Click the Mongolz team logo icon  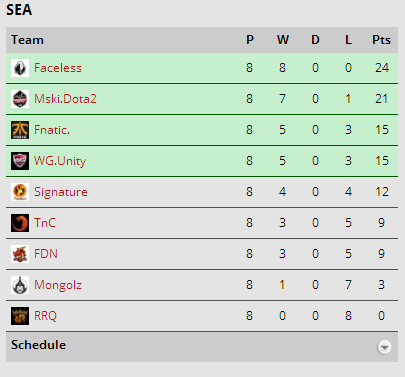[20, 285]
